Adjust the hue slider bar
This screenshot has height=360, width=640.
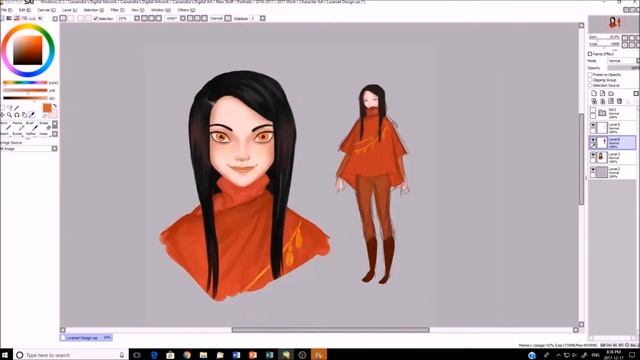pyautogui.click(x=25, y=83)
